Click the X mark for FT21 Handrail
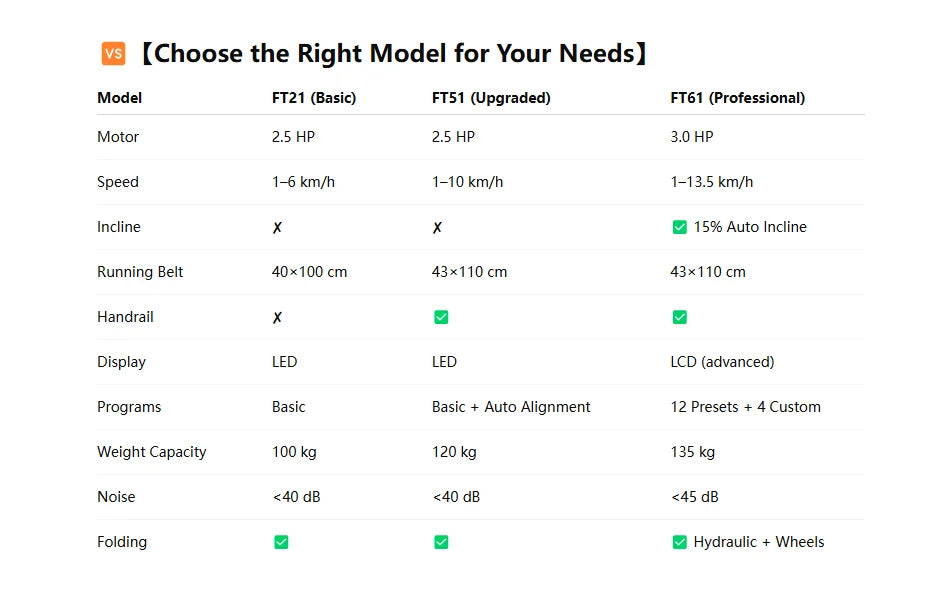The image size is (929, 607). 277,318
